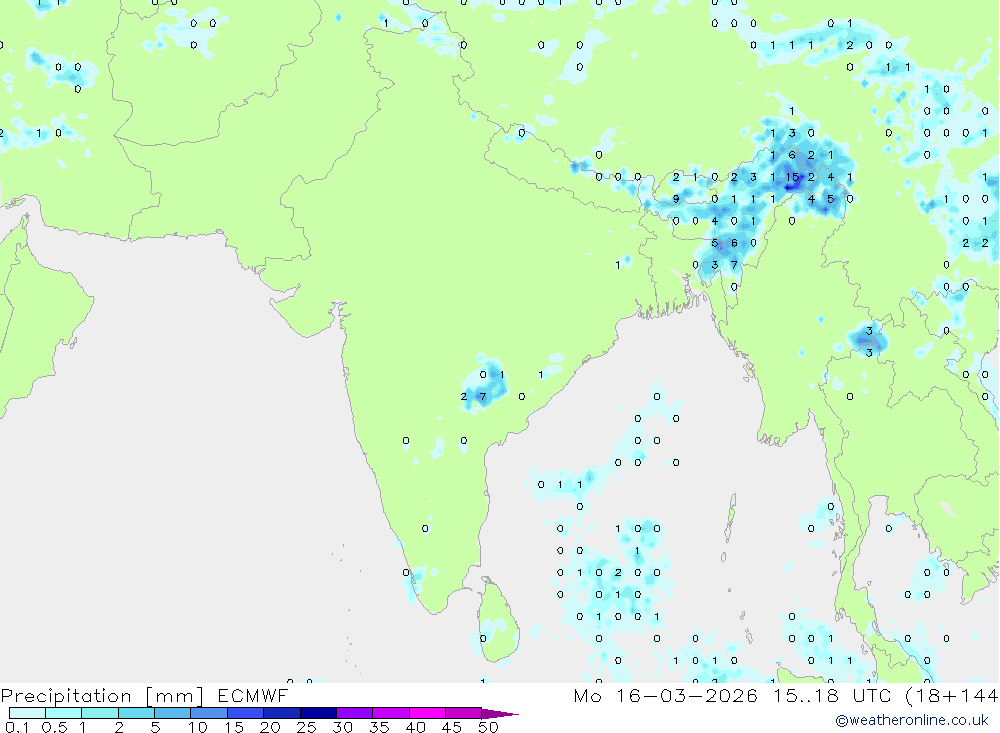This screenshot has width=1000, height=733.
Task: Click the '15..18 UTC' time label
Action: (x=832, y=695)
